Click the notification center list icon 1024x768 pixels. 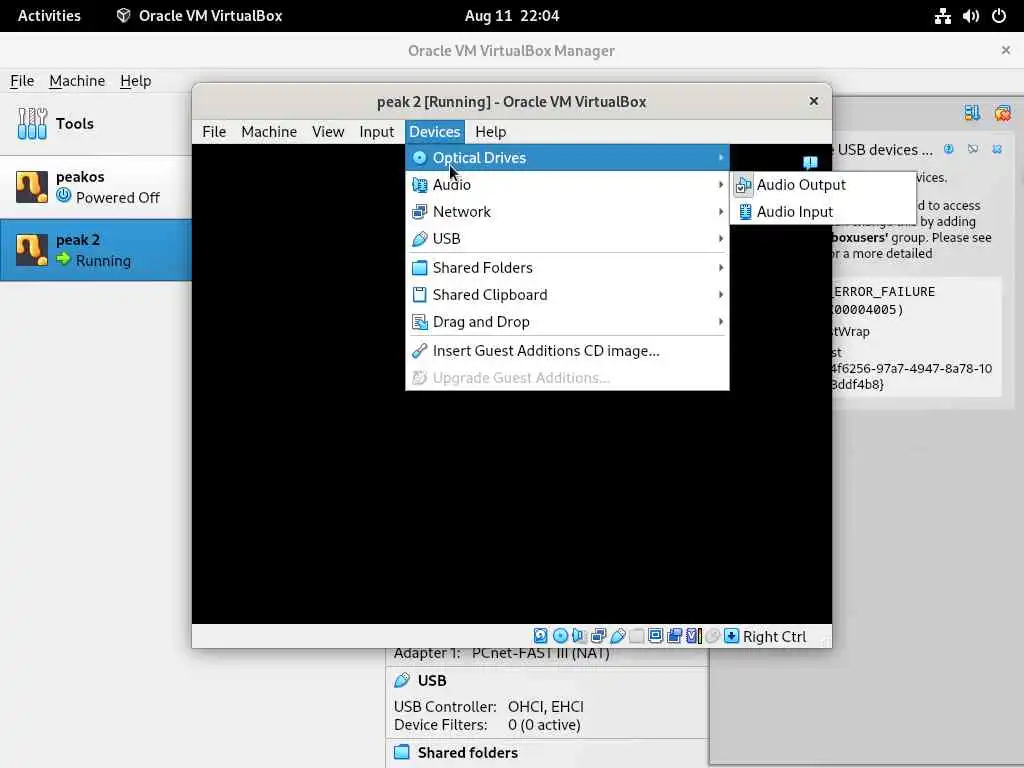click(x=972, y=114)
